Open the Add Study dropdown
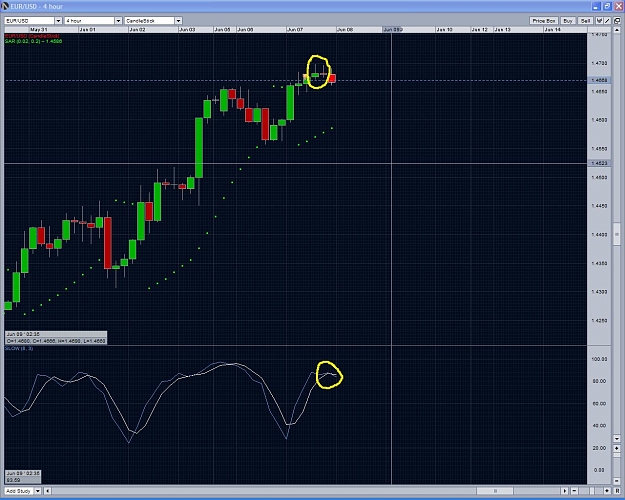The width and height of the screenshot is (625, 500). click(x=23, y=491)
